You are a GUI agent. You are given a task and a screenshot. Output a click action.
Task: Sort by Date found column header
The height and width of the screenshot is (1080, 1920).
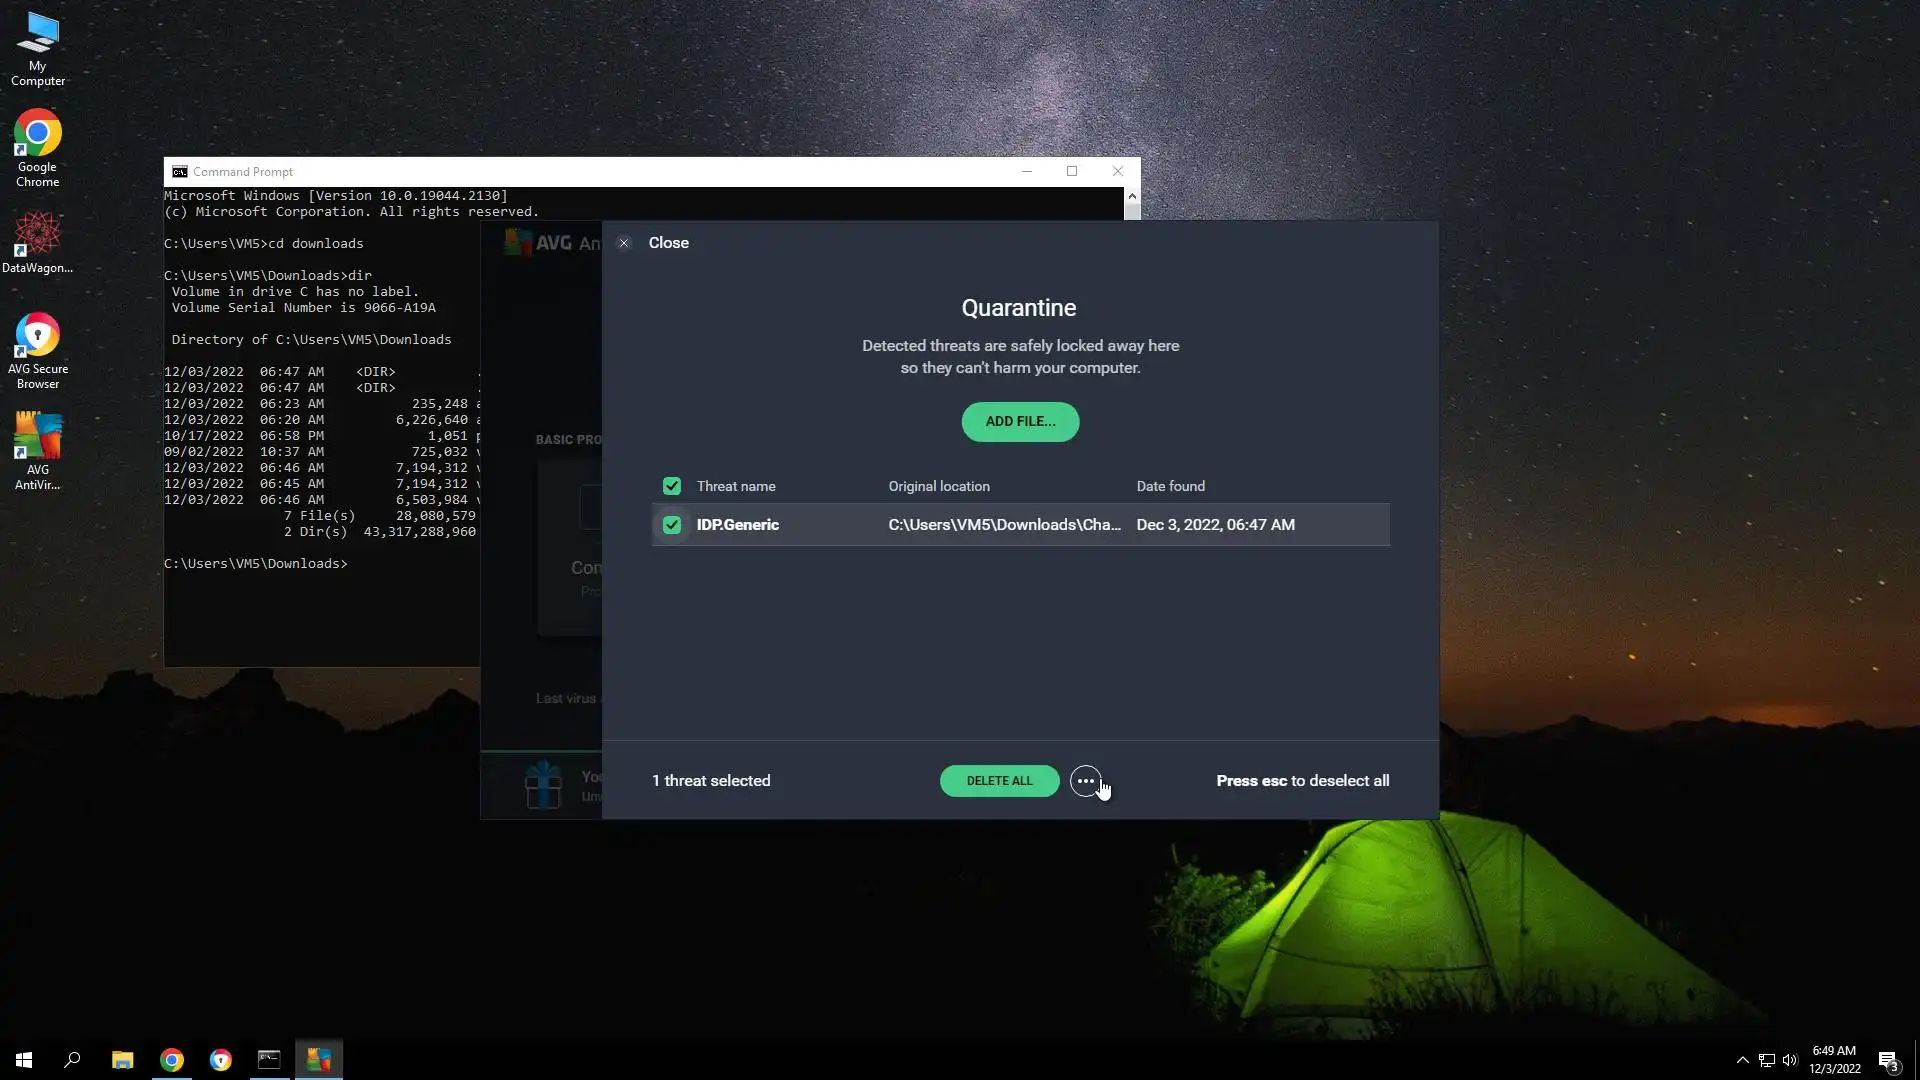(x=1170, y=486)
